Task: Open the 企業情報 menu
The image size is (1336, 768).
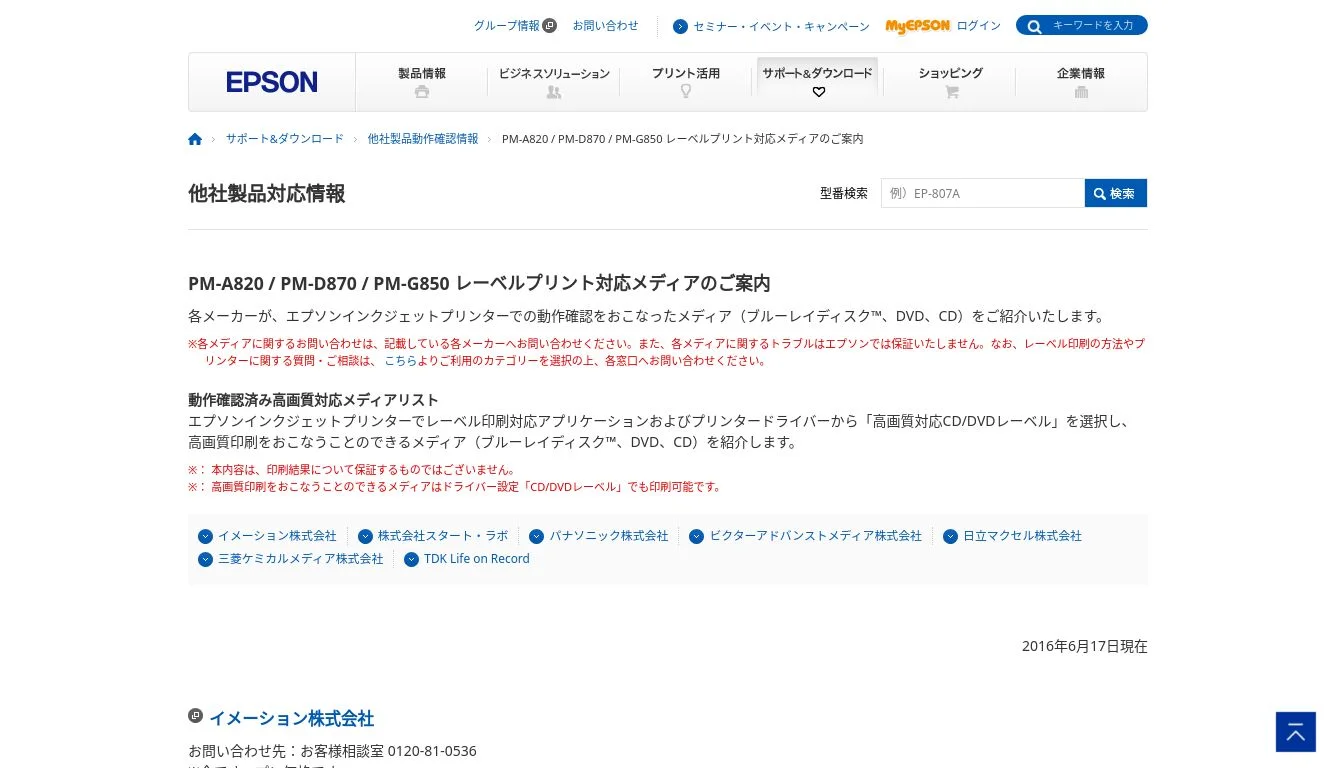Action: click(1081, 82)
